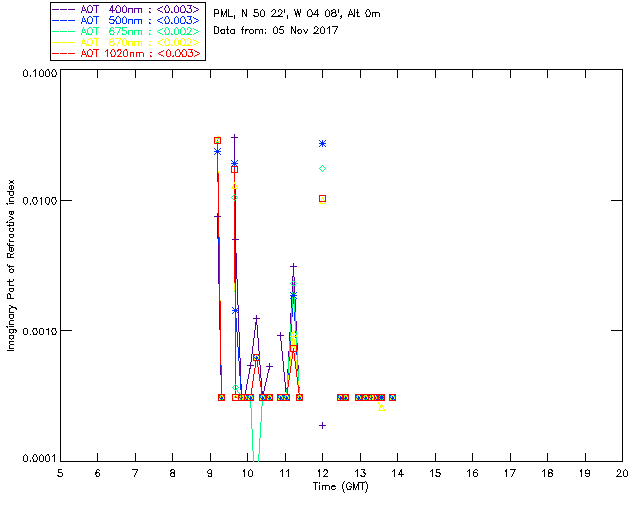Click the x-axis tick label 7
Screen dimensions: 640x512
[135, 473]
